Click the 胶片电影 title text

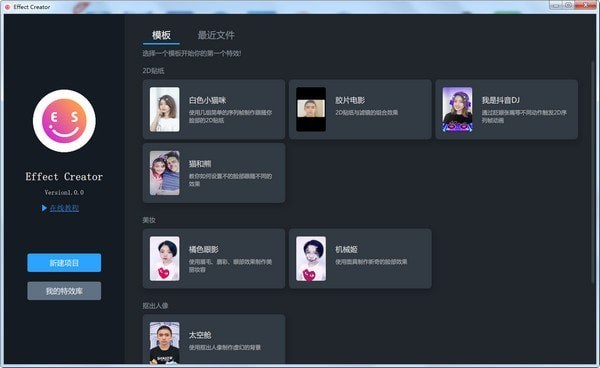(350, 100)
